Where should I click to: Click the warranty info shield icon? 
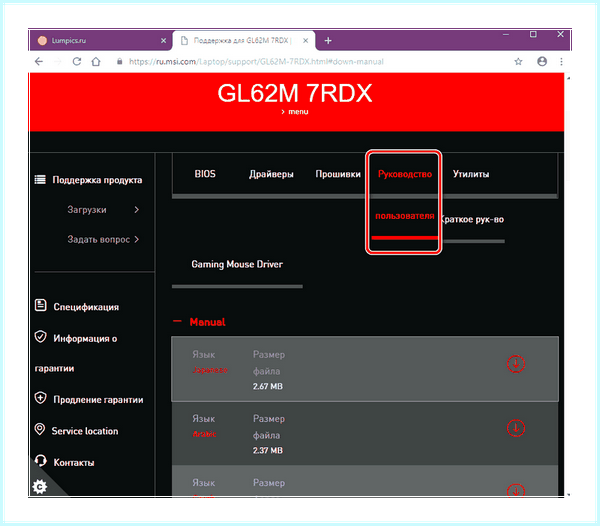coord(41,337)
